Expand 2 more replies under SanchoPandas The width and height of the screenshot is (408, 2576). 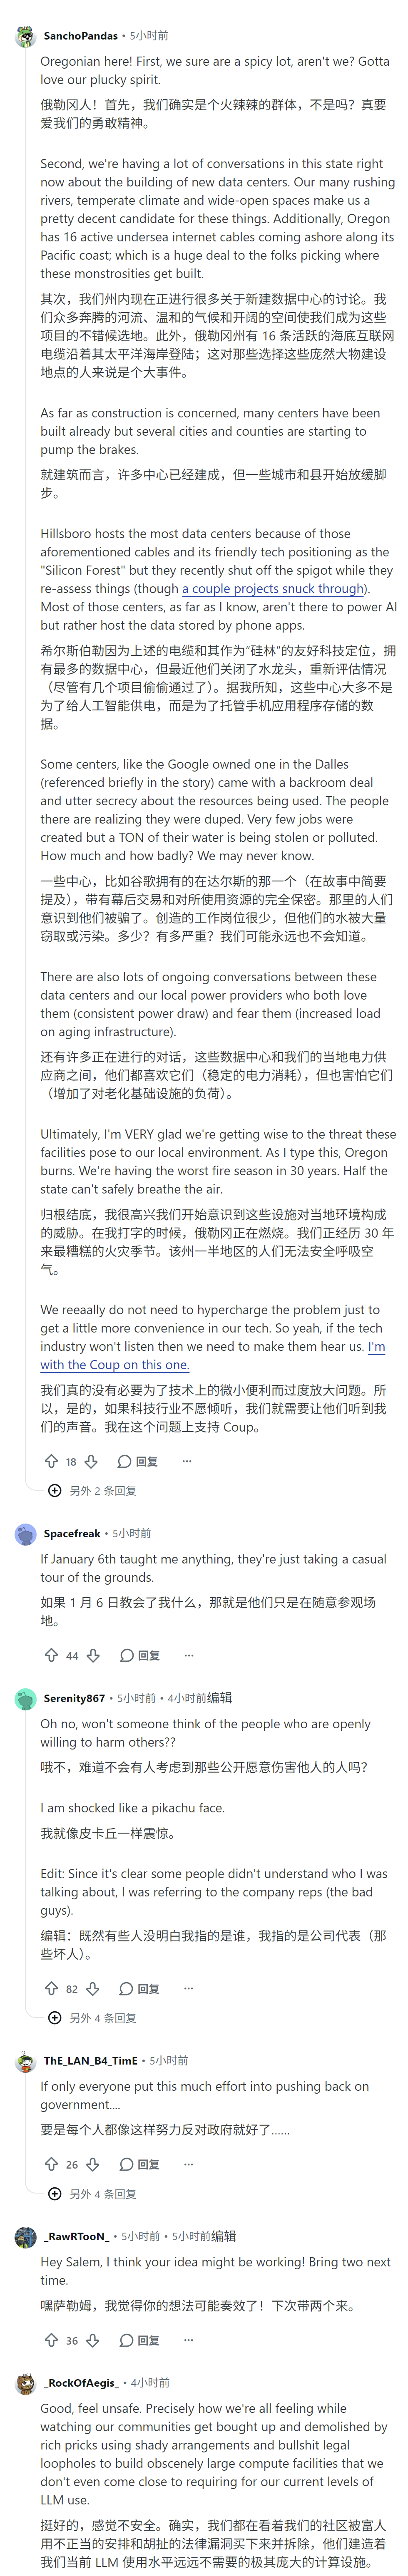tap(92, 1490)
